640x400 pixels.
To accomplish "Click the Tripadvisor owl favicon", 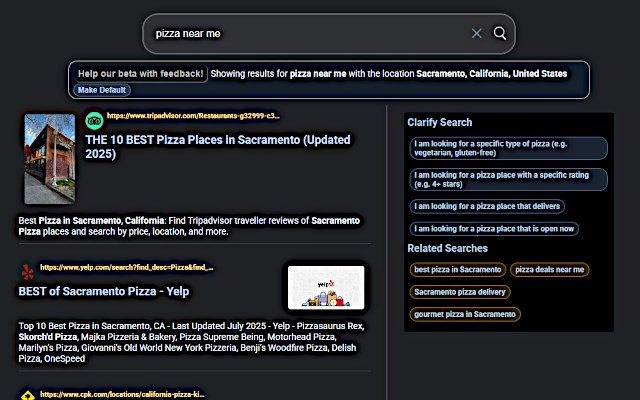I will tap(94, 121).
